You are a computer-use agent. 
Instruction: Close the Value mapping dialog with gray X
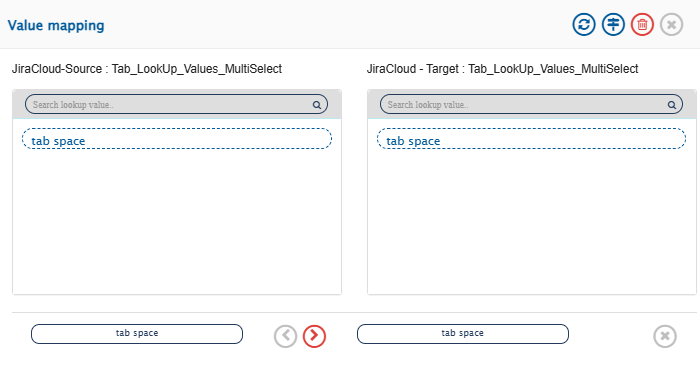click(x=671, y=24)
